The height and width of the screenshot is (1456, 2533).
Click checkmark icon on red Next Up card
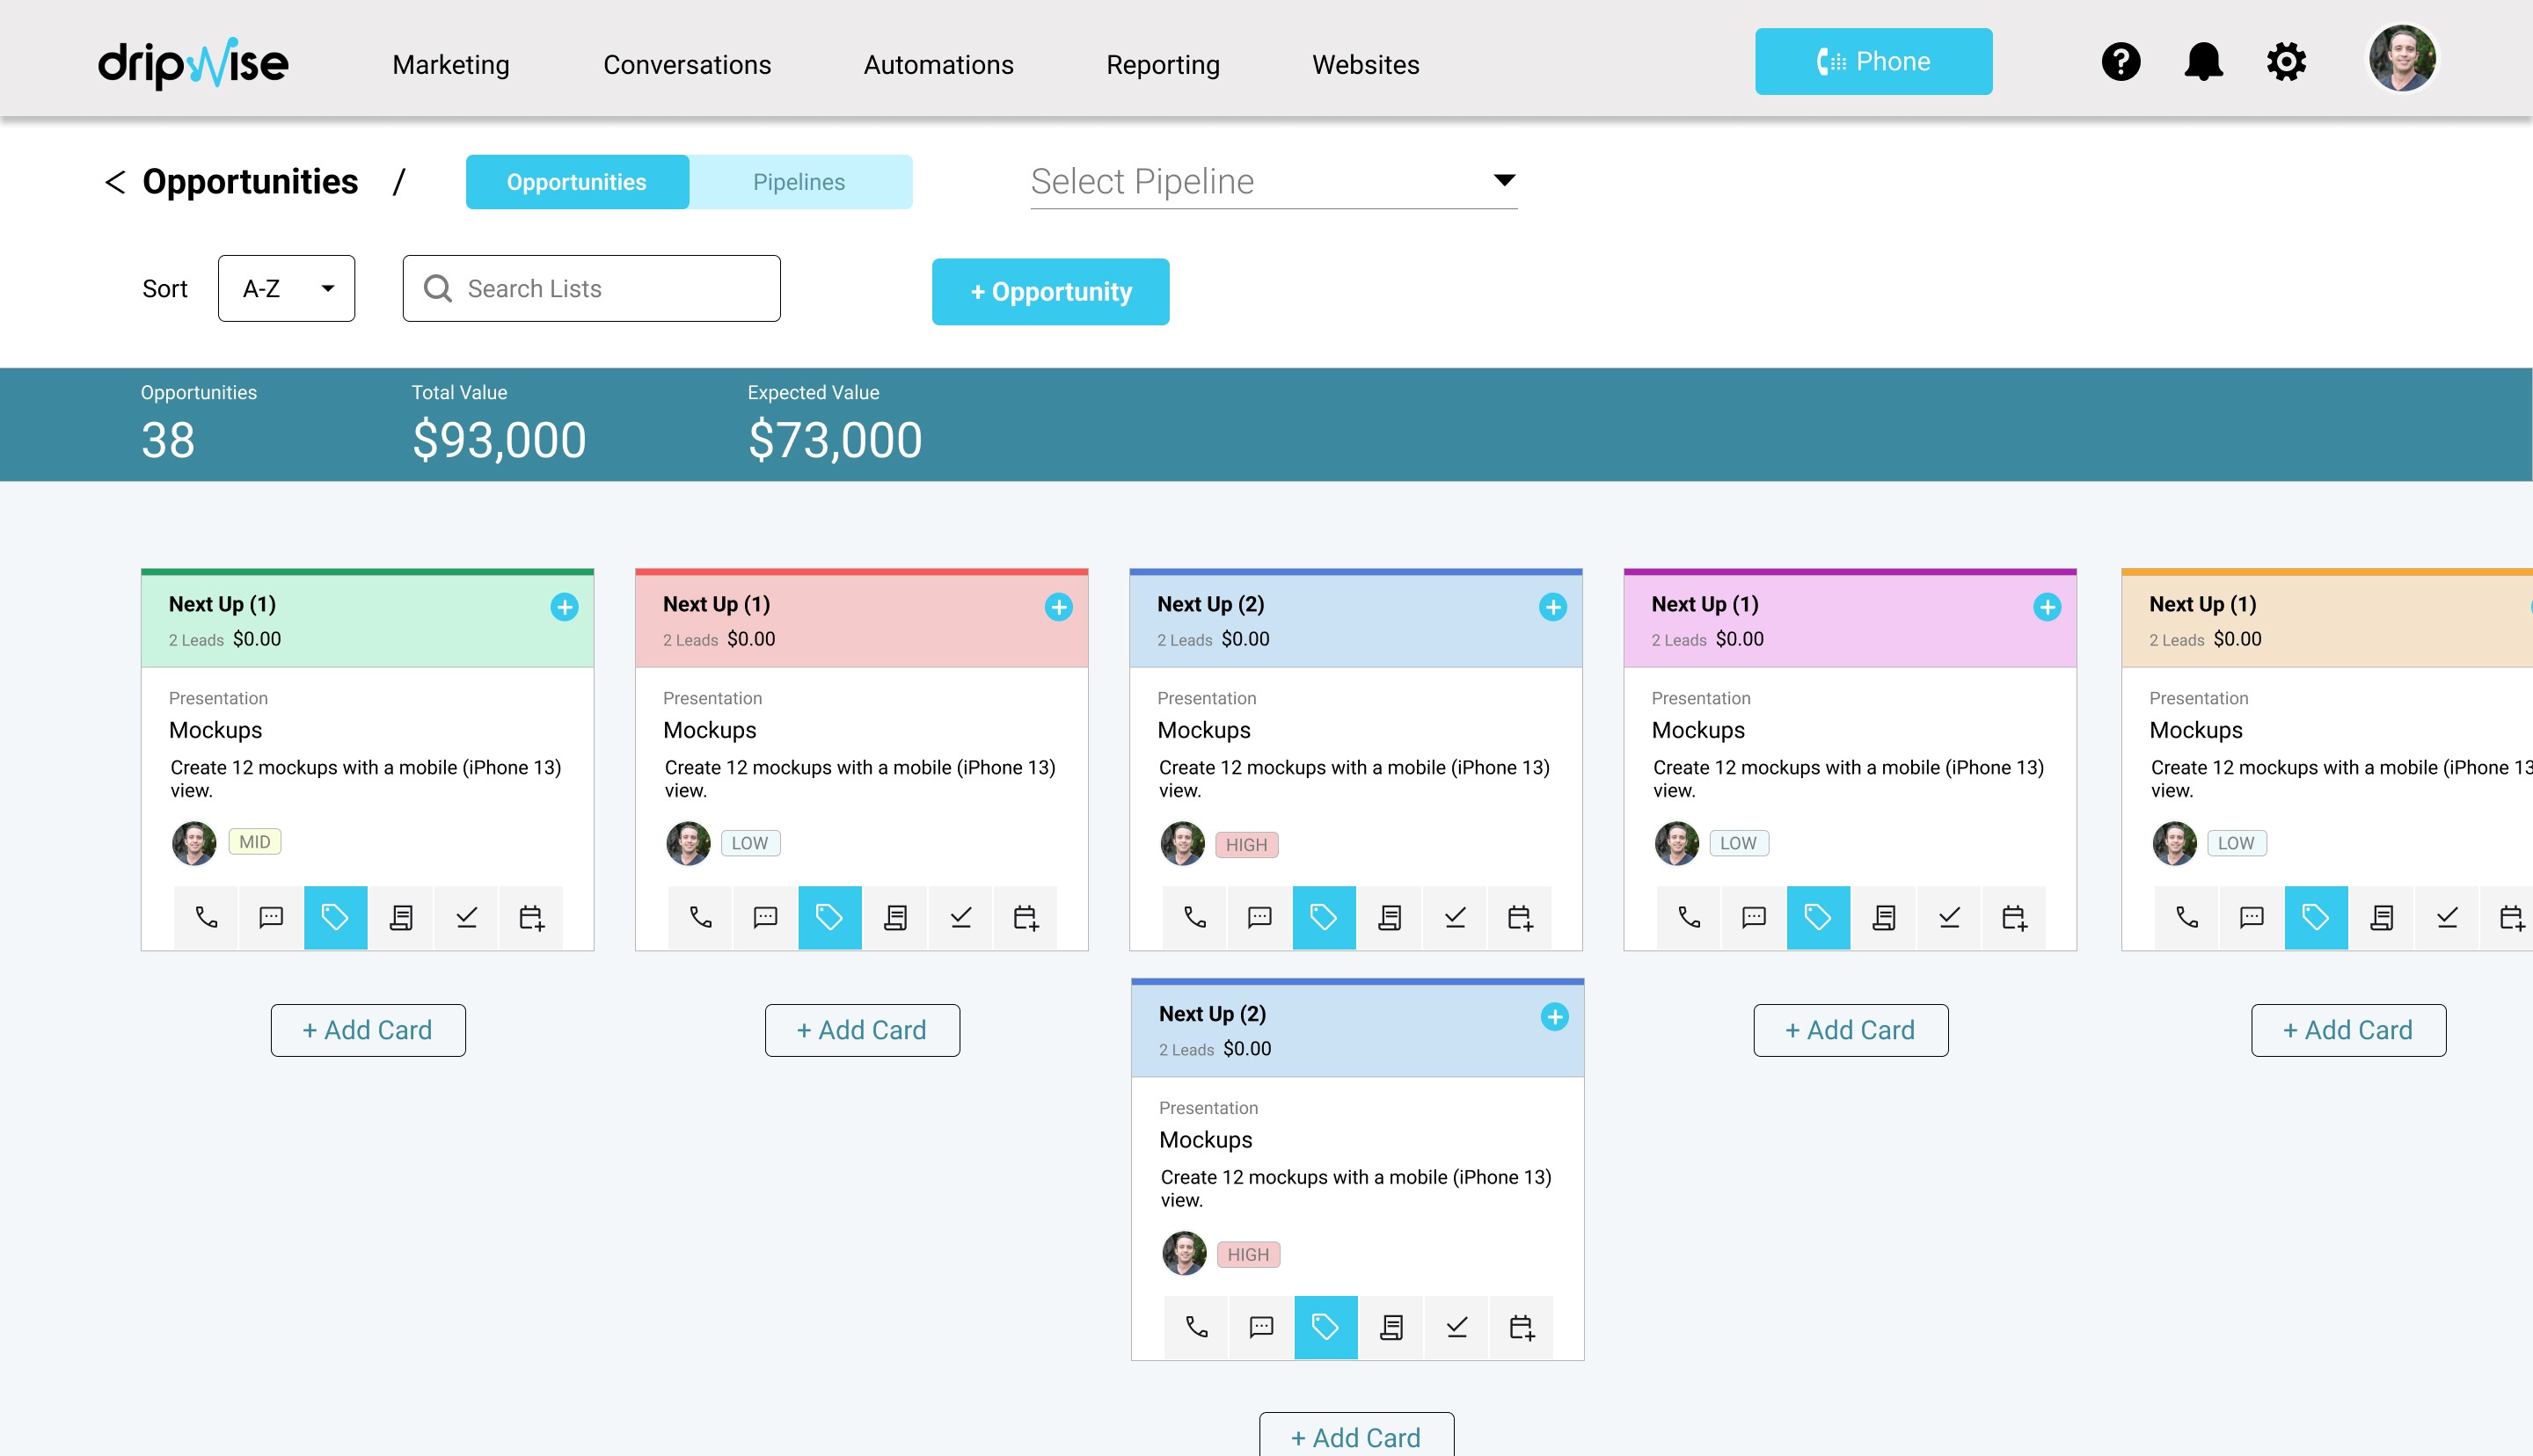[x=960, y=917]
